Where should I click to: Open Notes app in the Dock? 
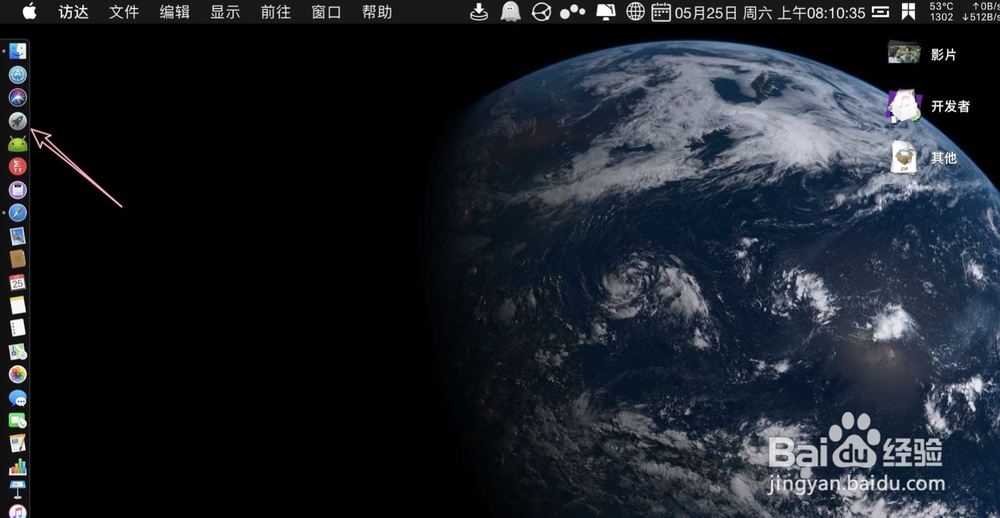[17, 305]
